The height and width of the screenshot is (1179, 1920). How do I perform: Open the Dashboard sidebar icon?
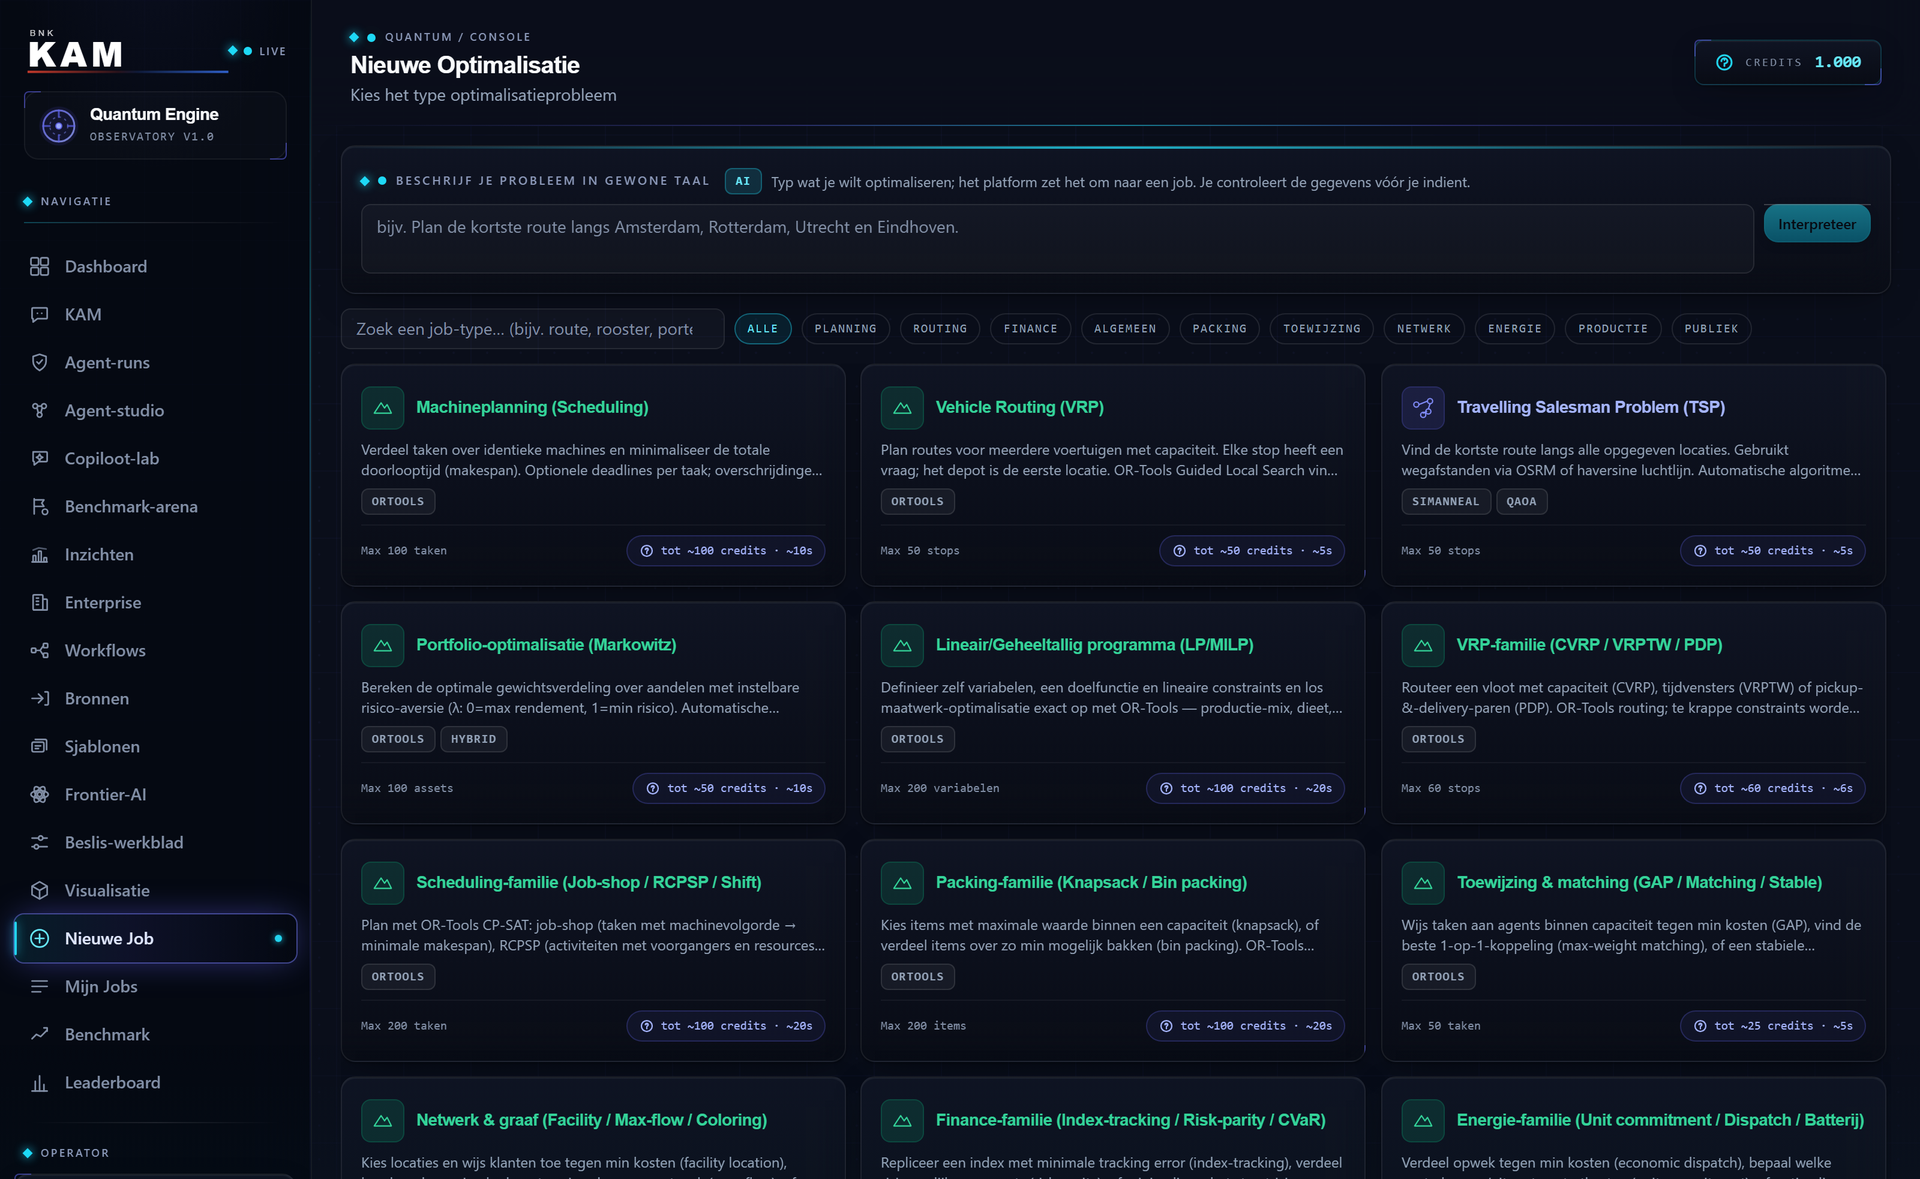coord(39,266)
